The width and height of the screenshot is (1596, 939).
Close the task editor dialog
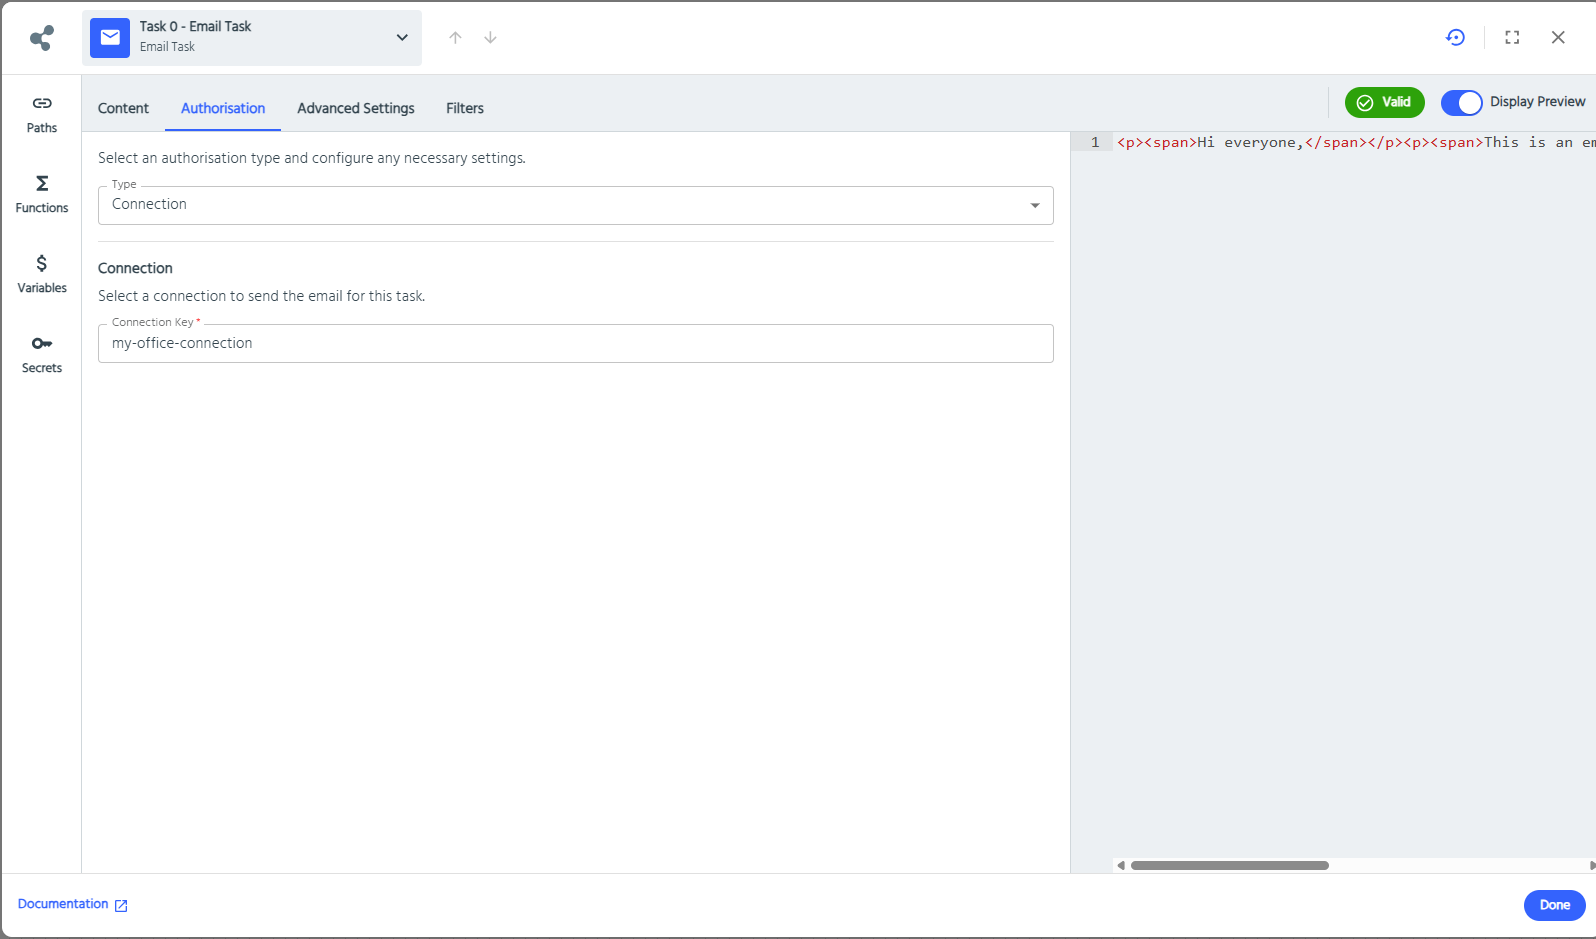(1558, 37)
